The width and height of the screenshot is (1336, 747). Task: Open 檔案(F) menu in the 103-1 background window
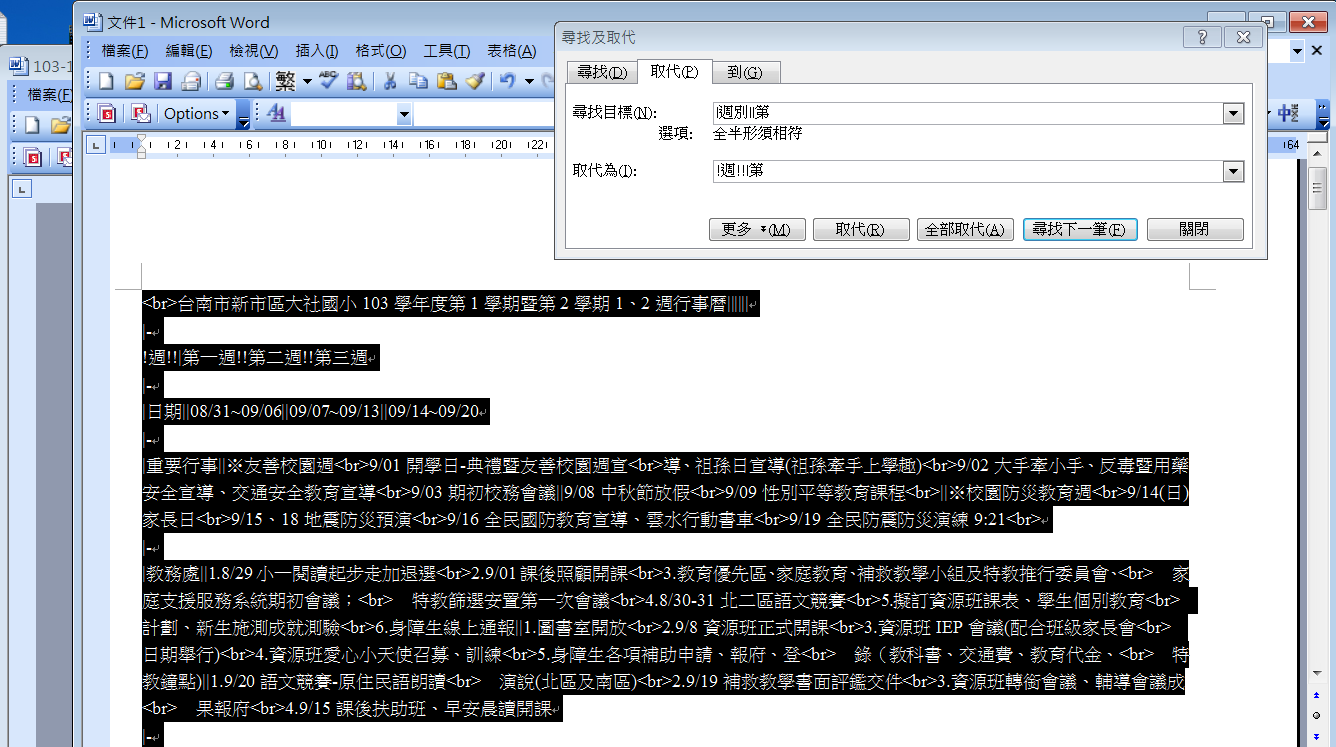pos(49,95)
